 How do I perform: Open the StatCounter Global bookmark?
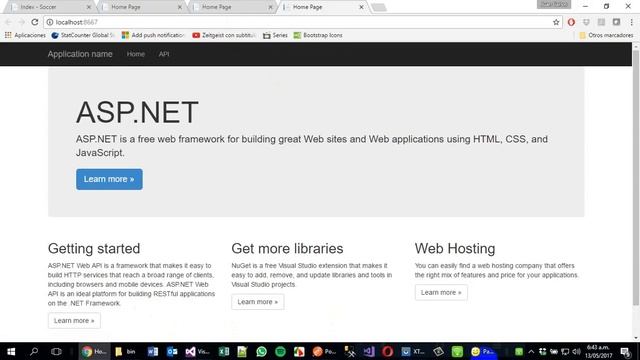pyautogui.click(x=83, y=36)
